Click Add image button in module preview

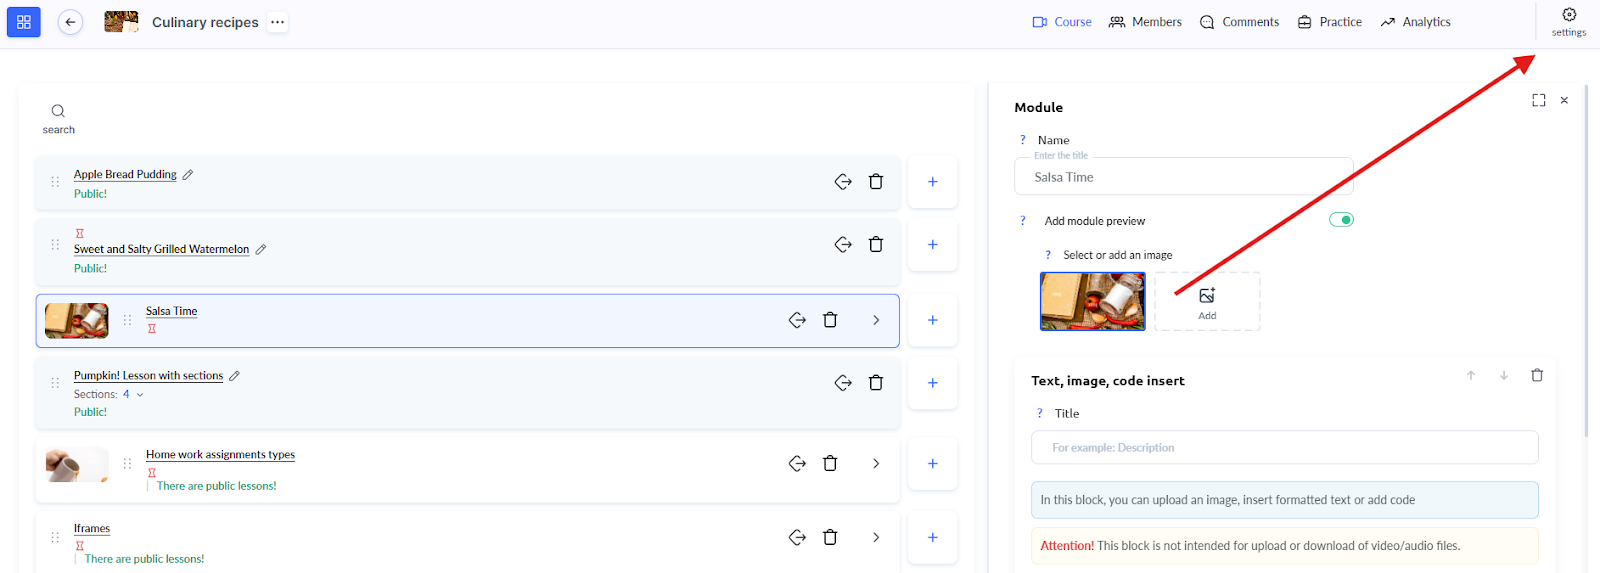point(1207,302)
